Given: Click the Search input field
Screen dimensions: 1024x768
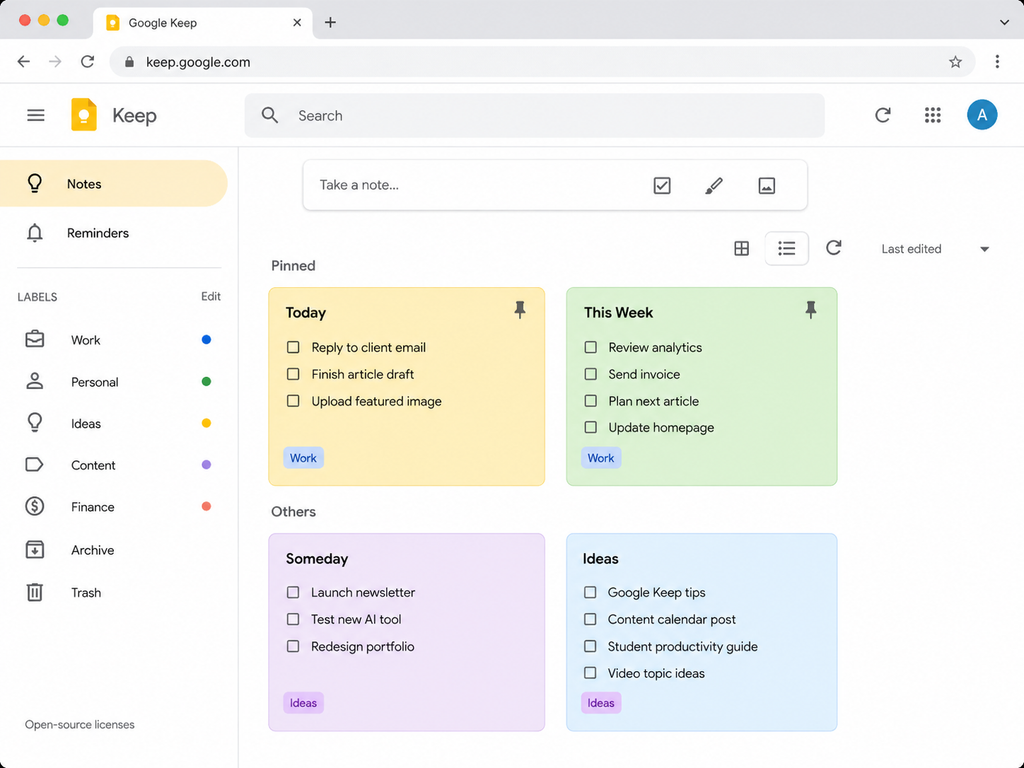Looking at the screenshot, I should (534, 116).
